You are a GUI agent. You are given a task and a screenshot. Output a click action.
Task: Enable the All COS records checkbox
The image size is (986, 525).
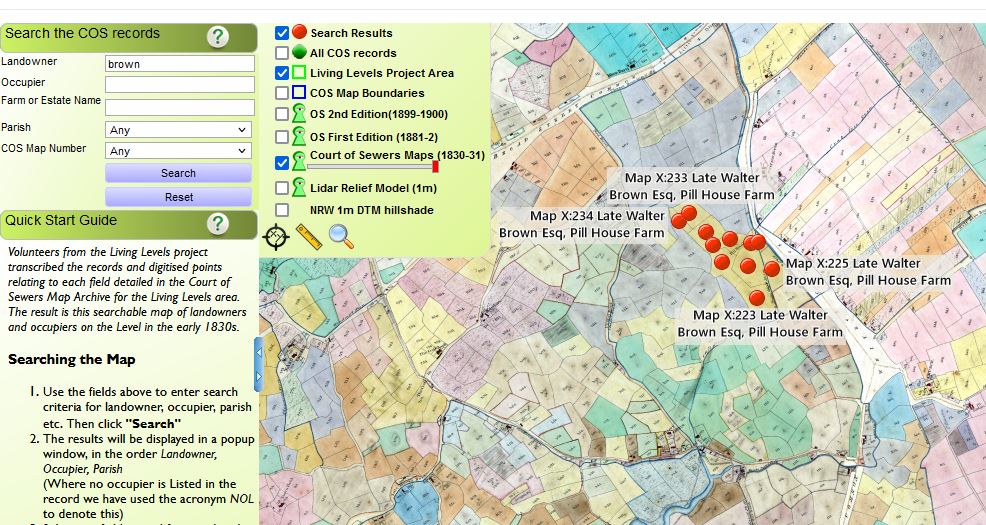coord(282,53)
